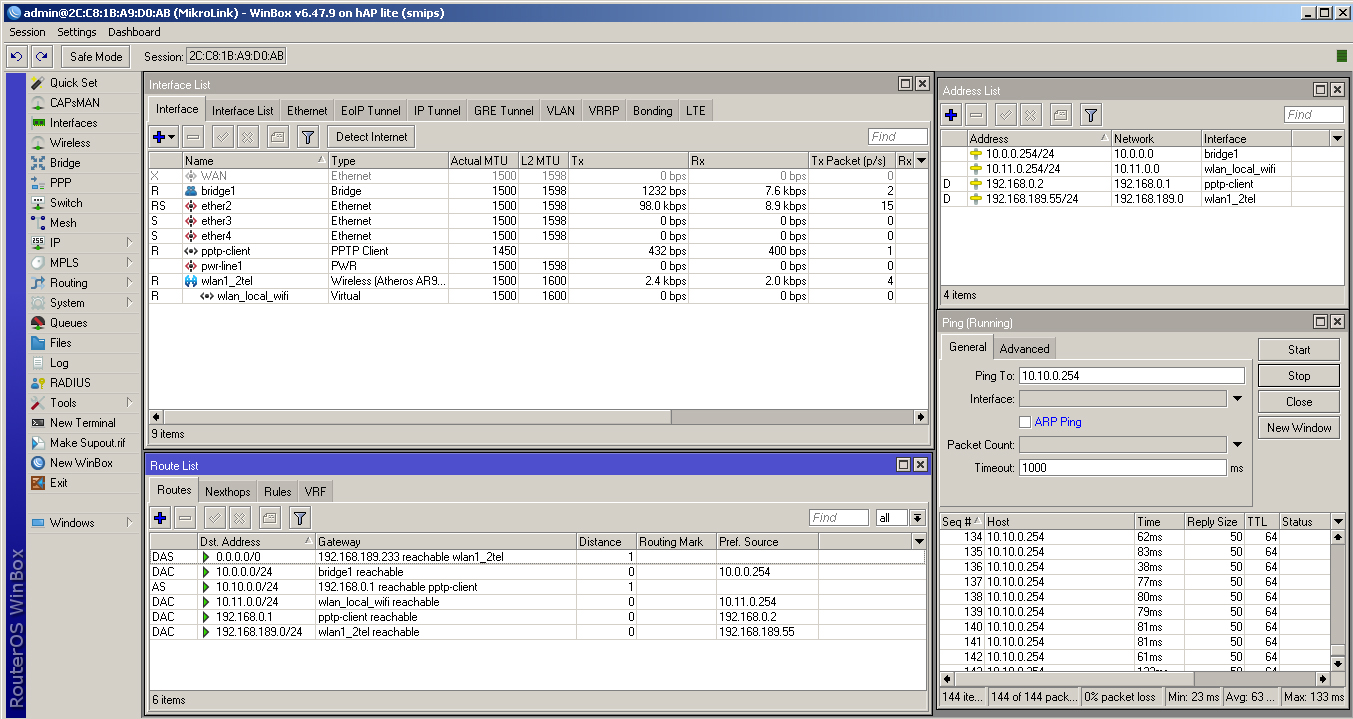This screenshot has height=719, width=1353.
Task: Toggle the ARP Ping checkbox
Action: point(1025,422)
